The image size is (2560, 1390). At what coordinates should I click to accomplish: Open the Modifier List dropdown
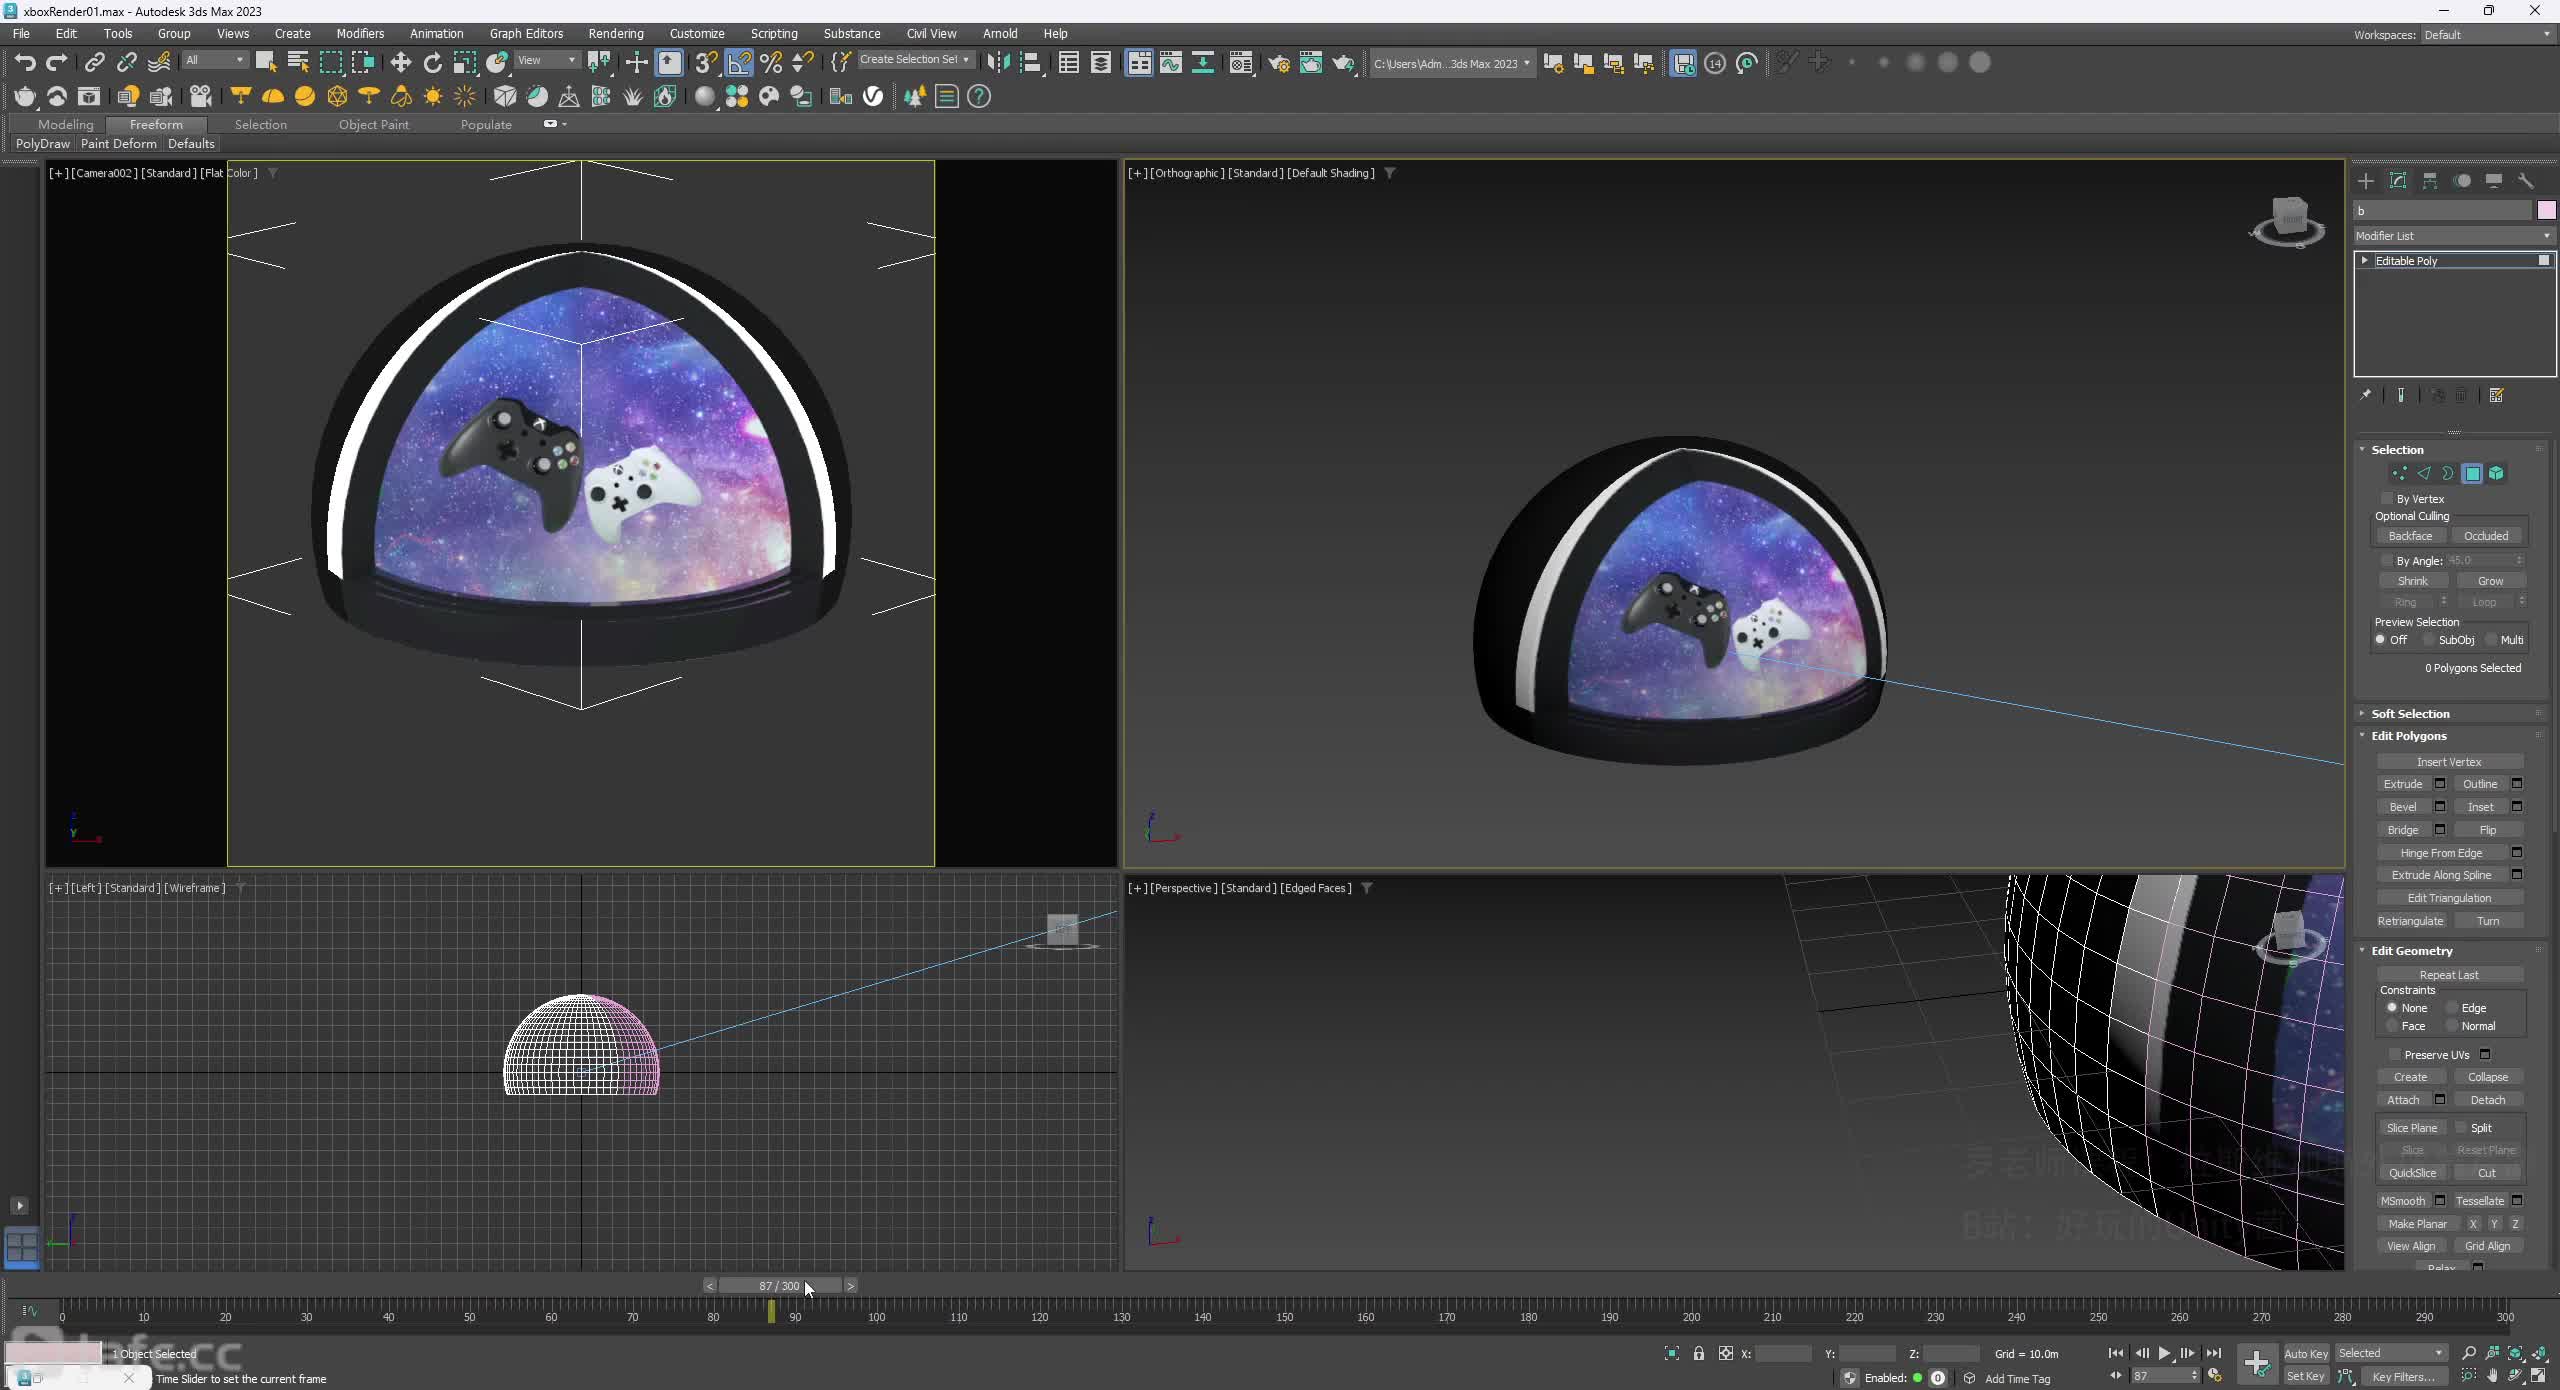[x=2453, y=236]
